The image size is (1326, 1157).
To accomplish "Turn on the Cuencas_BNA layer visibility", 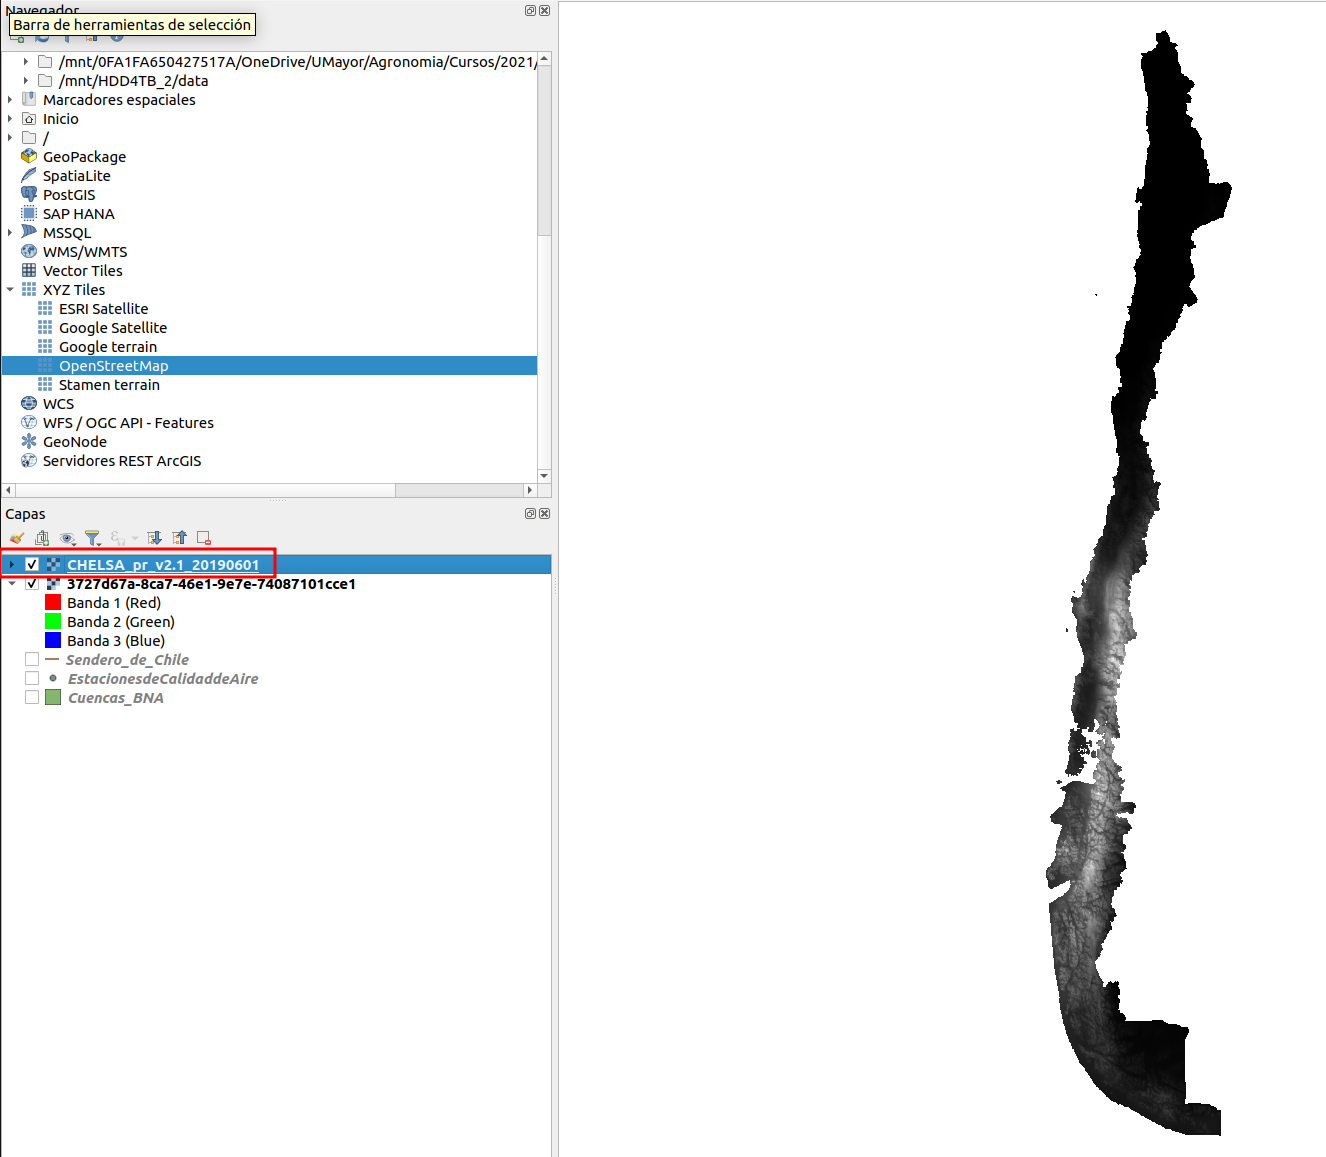I will click(x=32, y=698).
